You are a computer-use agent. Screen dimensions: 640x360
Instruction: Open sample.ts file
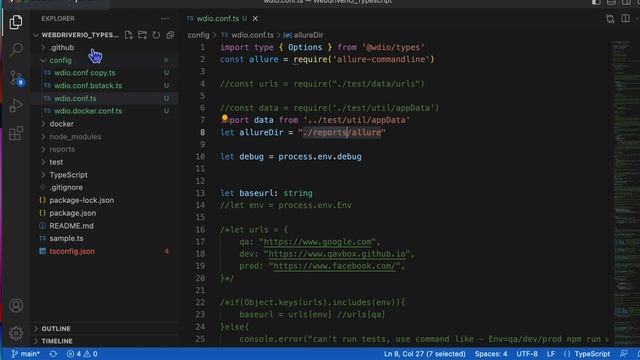tap(66, 238)
